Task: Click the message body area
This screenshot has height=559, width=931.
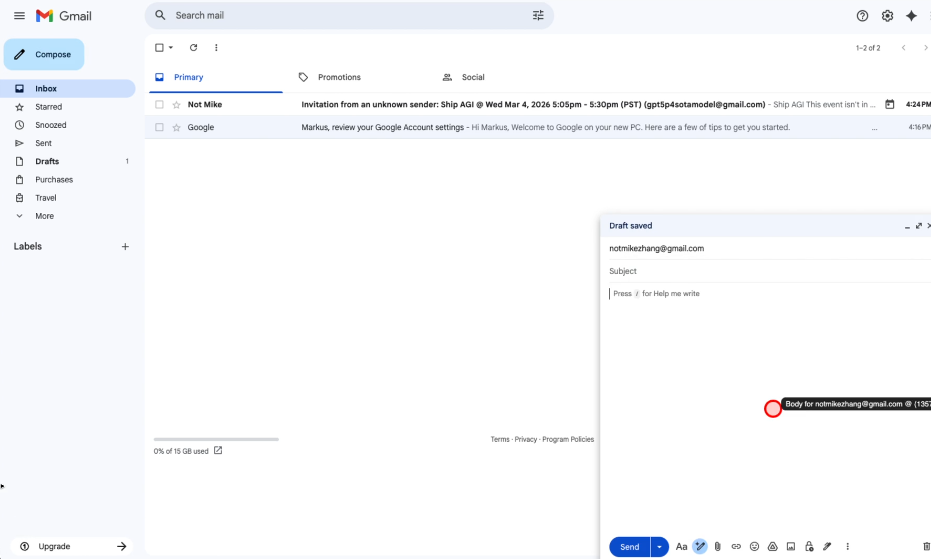Action: tap(770, 410)
